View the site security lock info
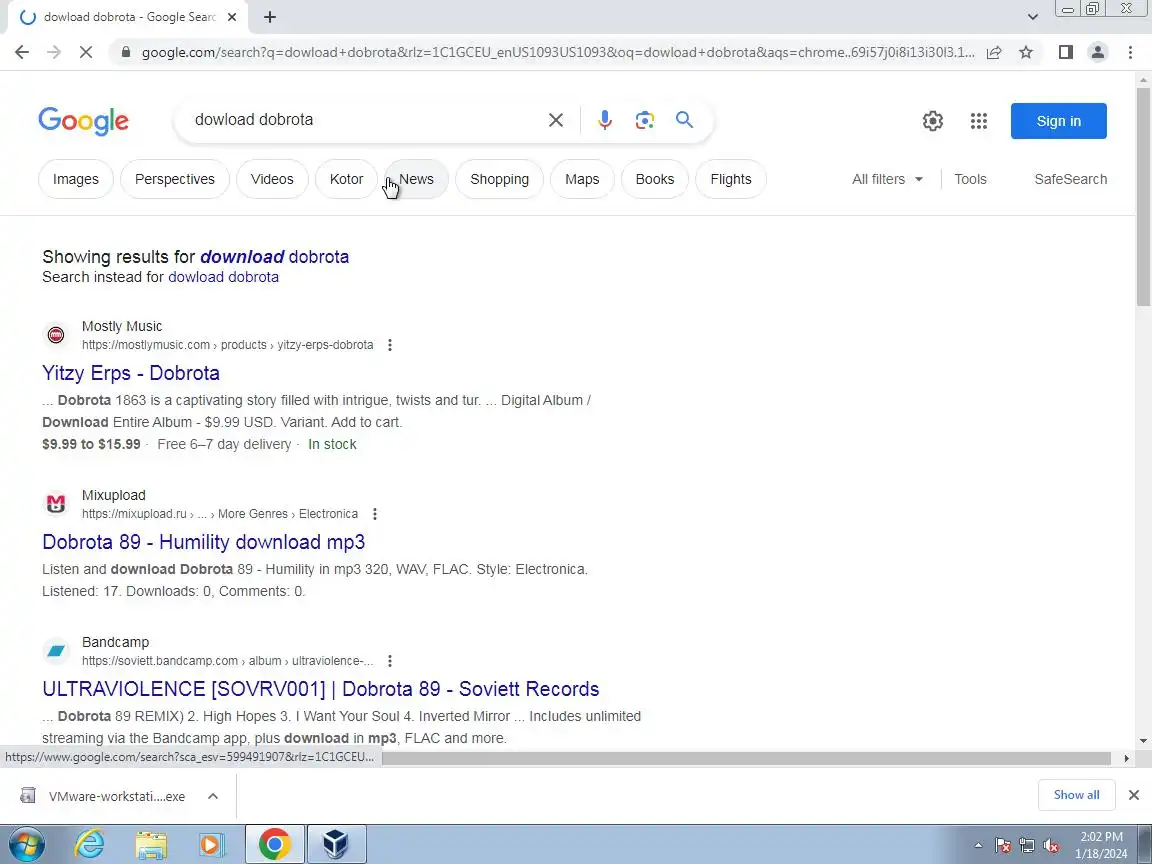Screen dimensions: 1152x864 pos(126,52)
